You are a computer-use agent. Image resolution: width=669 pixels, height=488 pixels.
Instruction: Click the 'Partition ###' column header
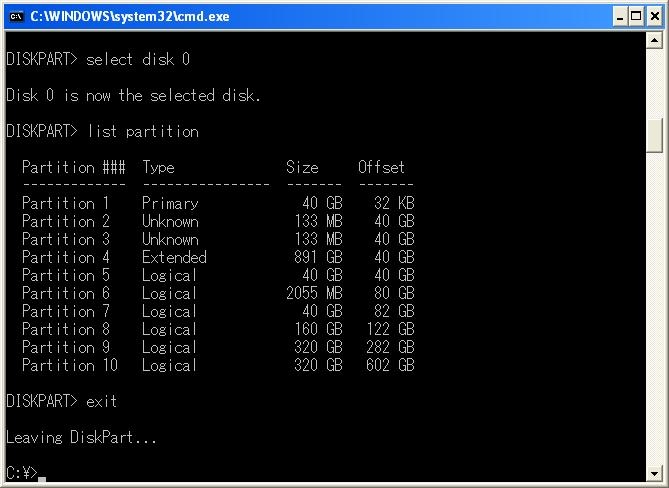point(74,167)
